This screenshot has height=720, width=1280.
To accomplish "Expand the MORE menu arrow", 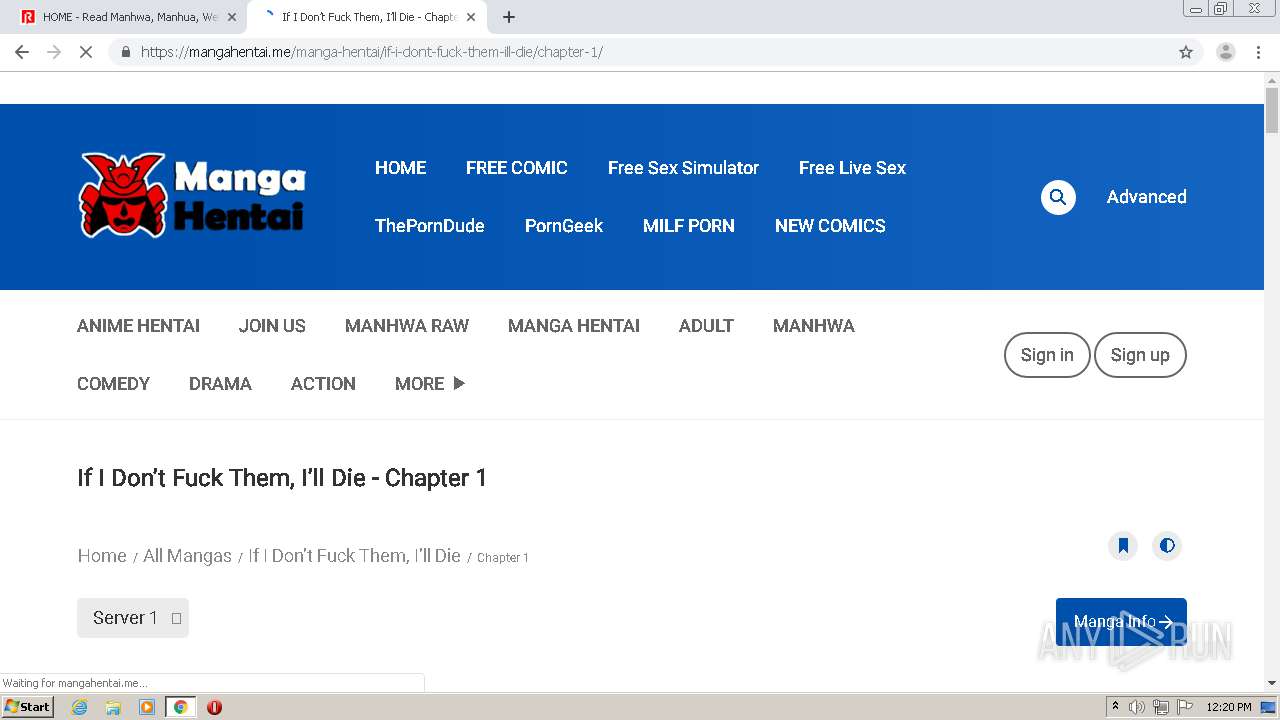I will pos(459,383).
